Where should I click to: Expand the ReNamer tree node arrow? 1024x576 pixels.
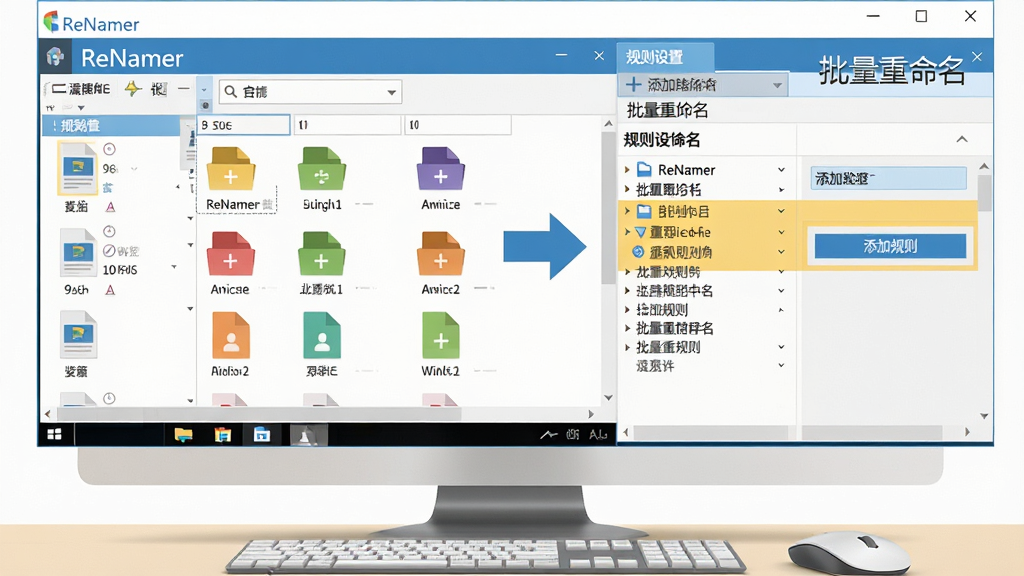click(x=627, y=170)
